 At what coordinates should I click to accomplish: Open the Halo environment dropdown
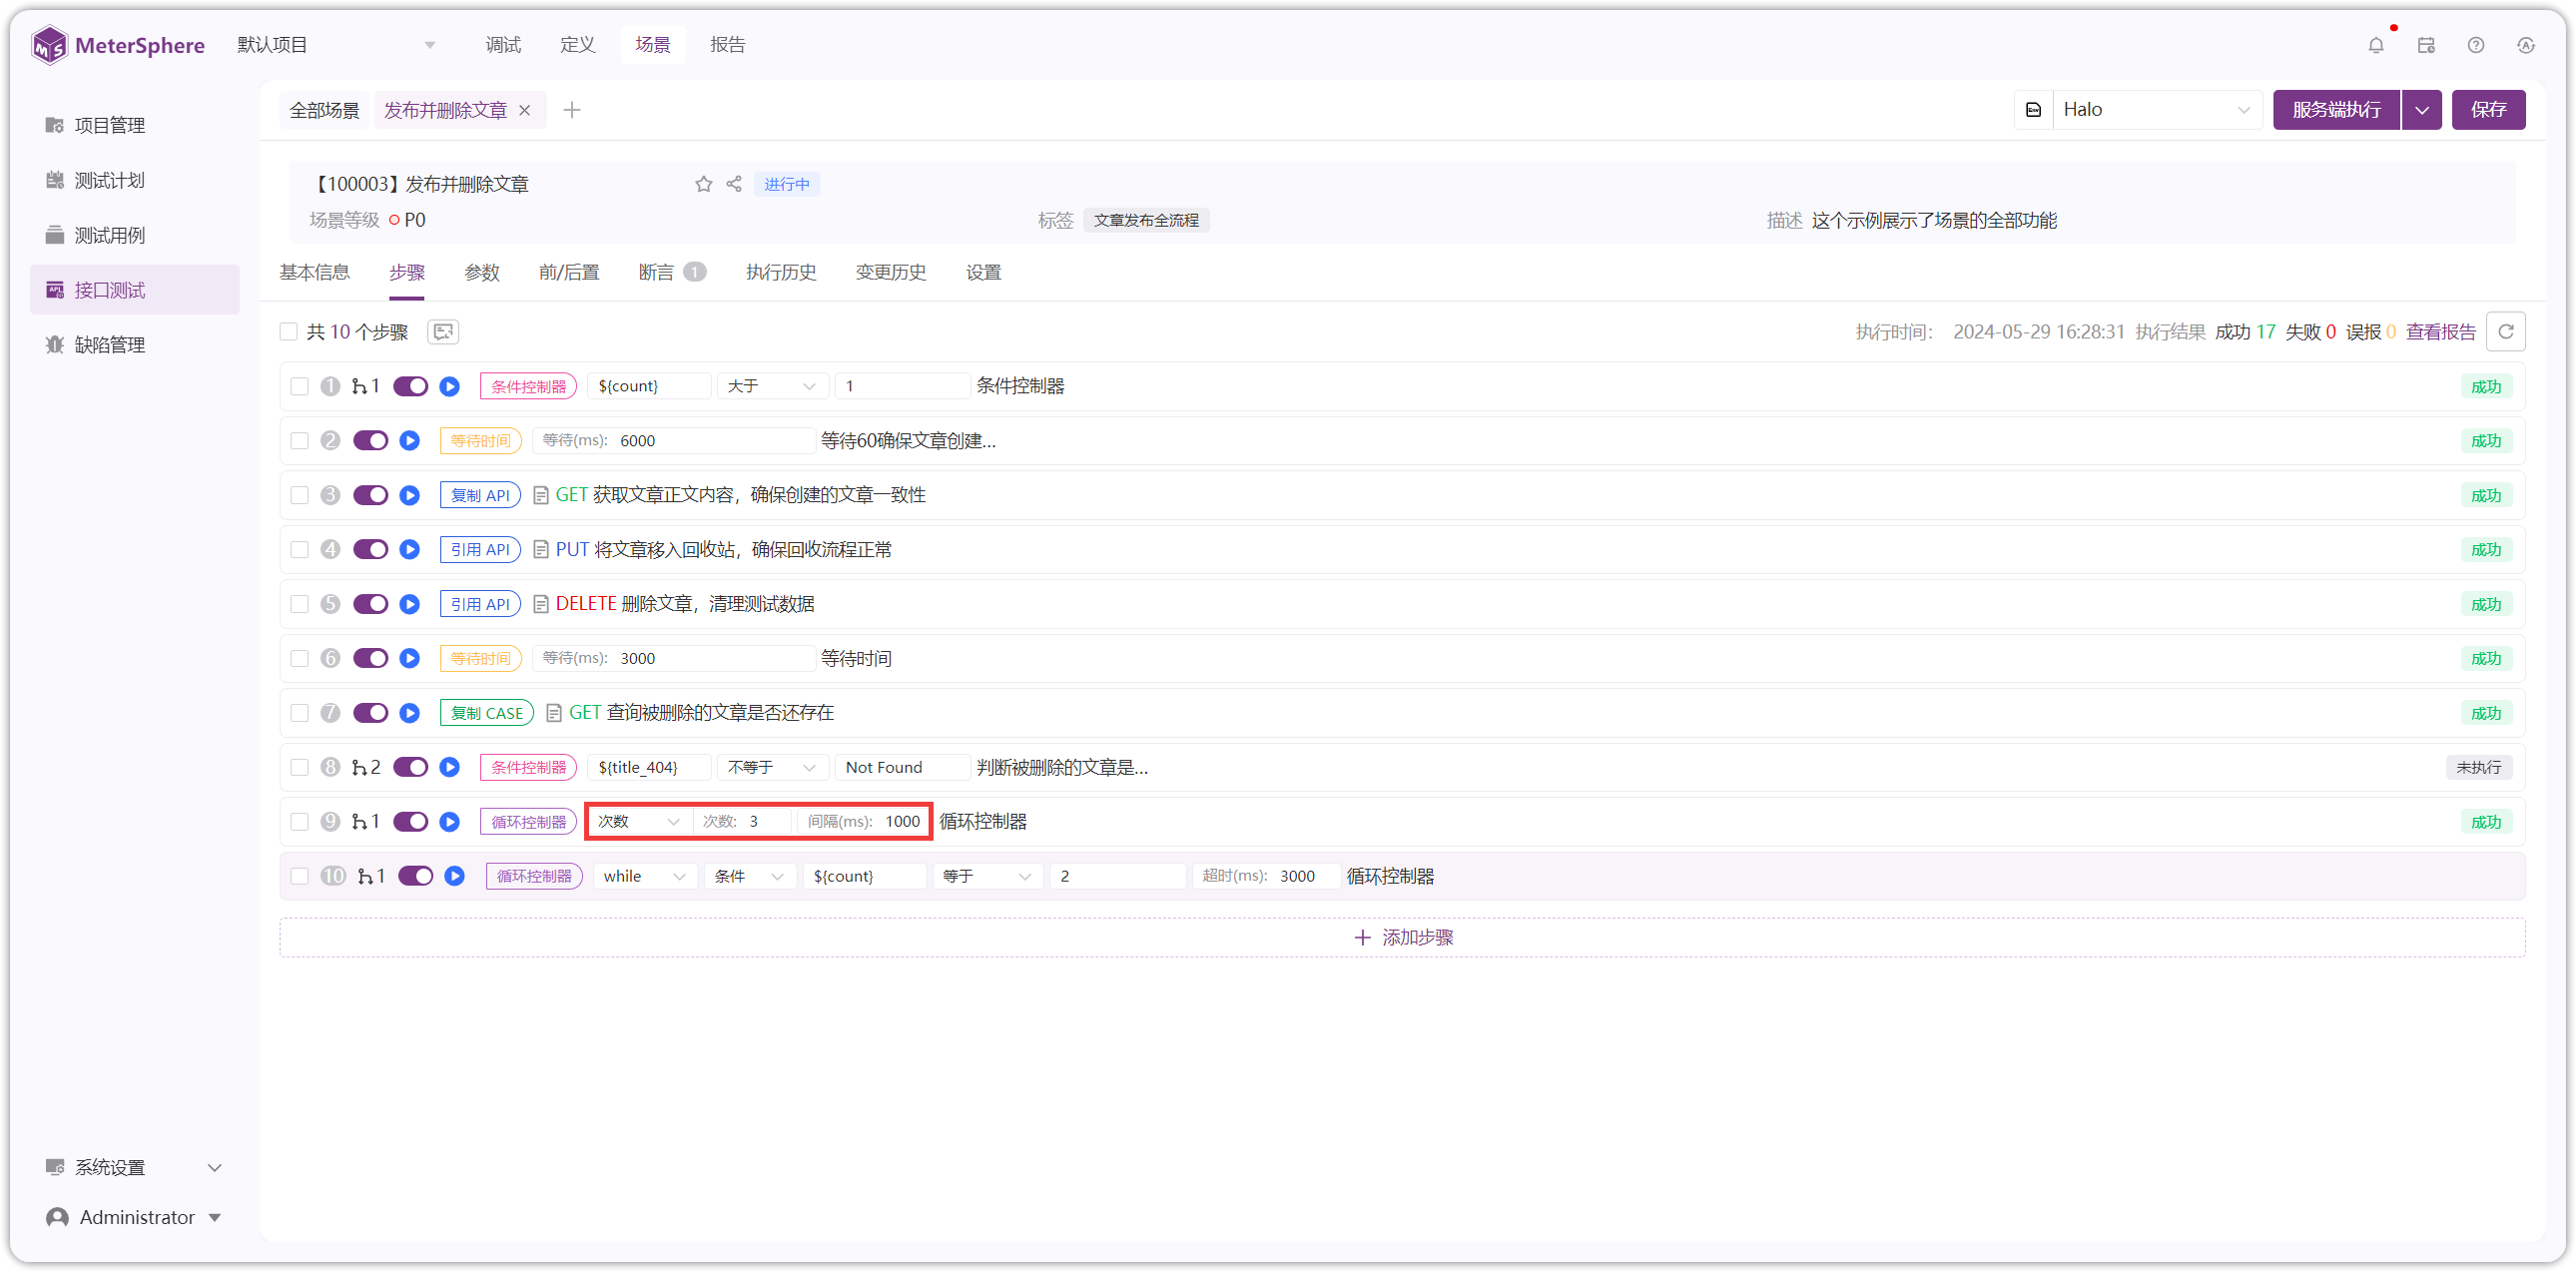tap(2156, 110)
